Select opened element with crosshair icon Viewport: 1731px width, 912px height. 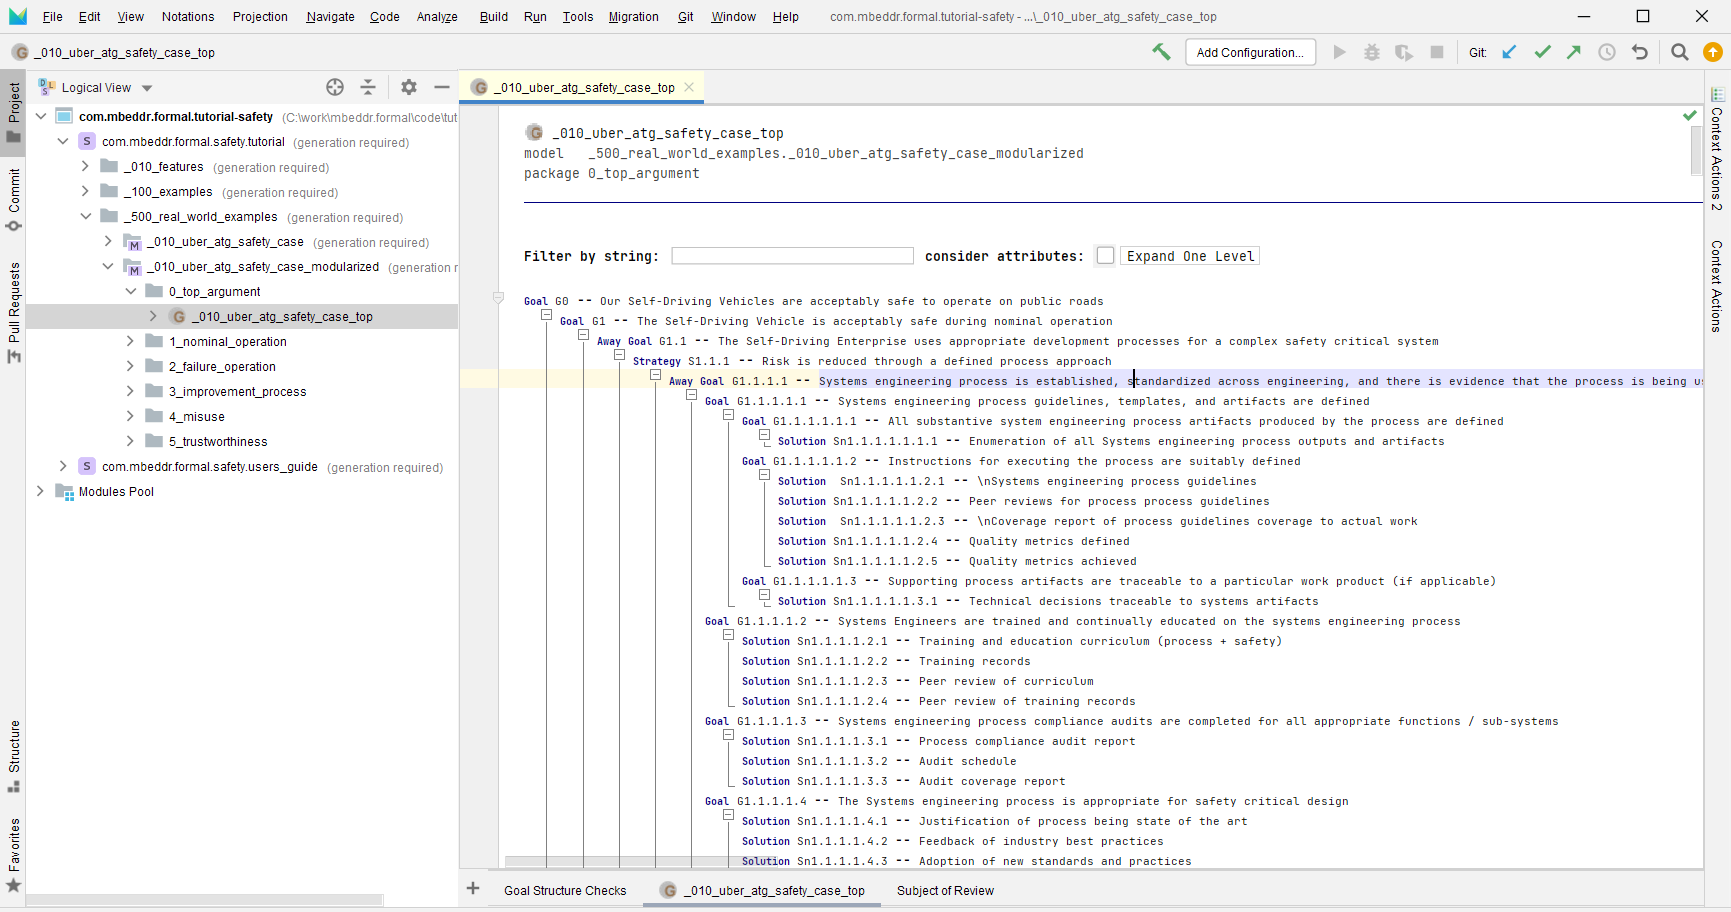pyautogui.click(x=335, y=87)
